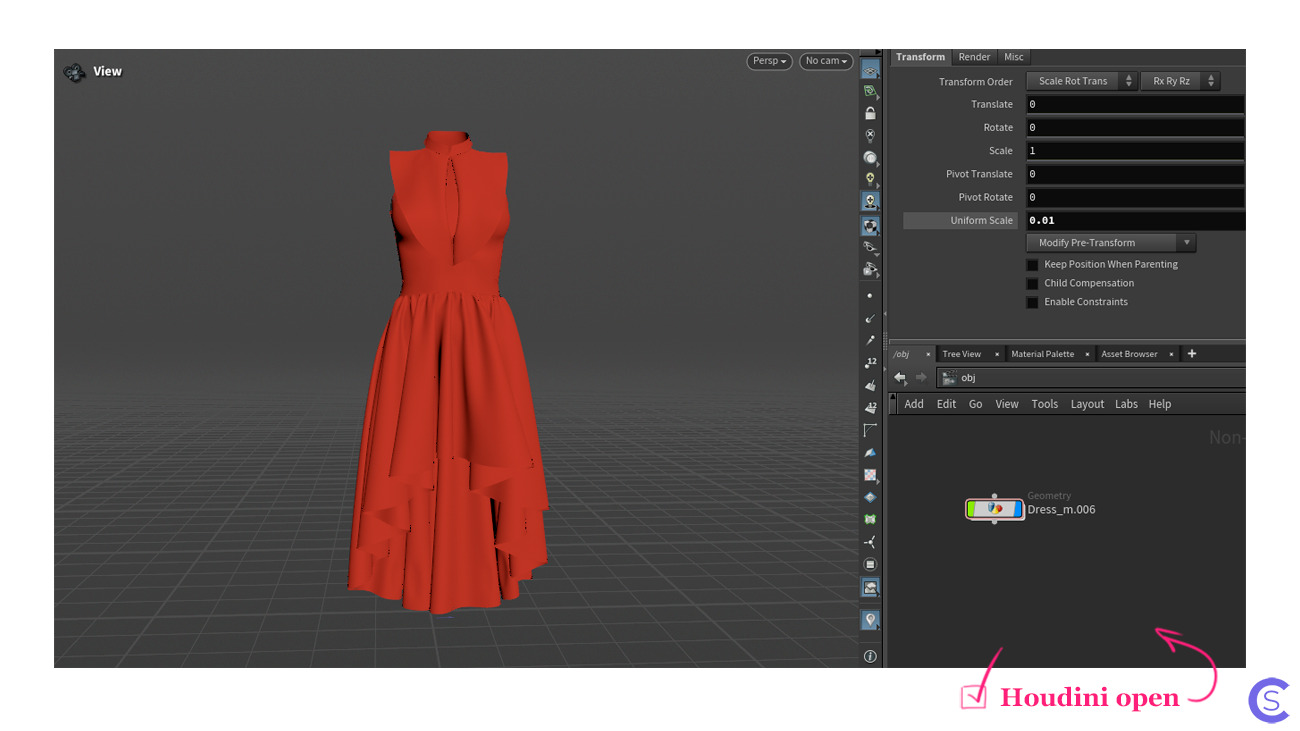1300x731 pixels.
Task: Toggle display flag on Dress_m.006 node
Action: pyautogui.click(x=1018, y=509)
